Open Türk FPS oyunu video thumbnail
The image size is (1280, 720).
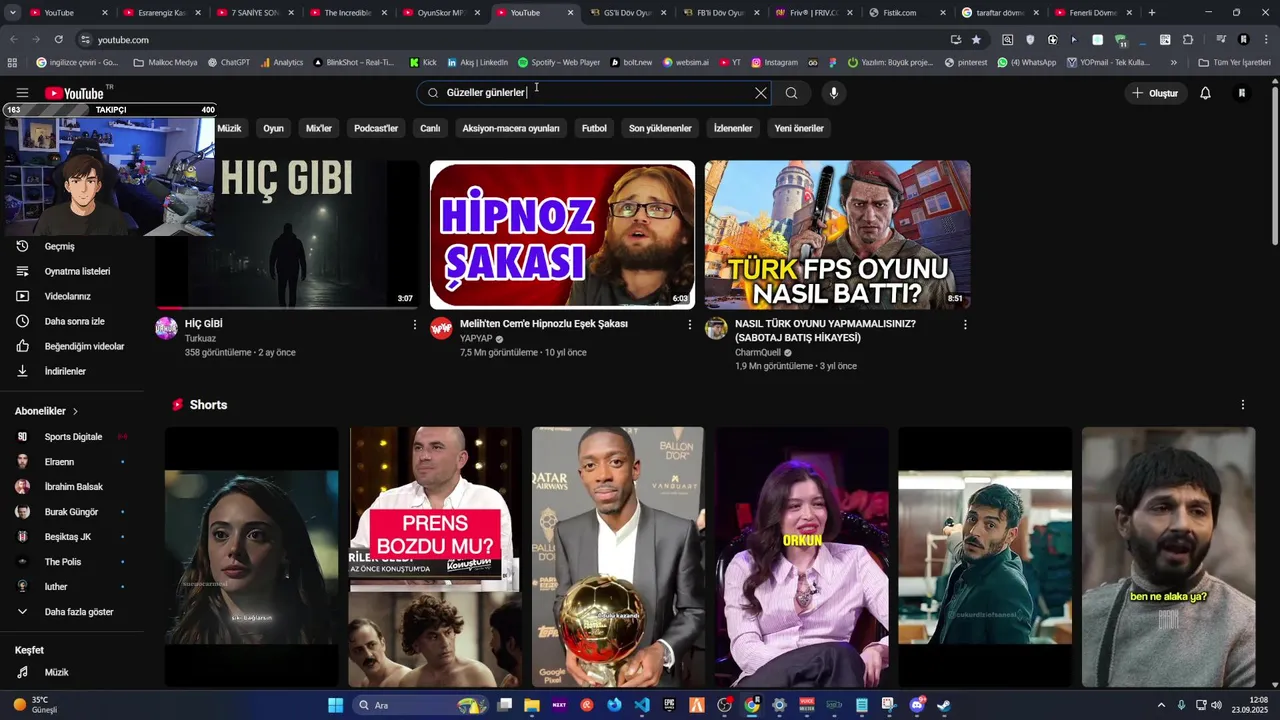[837, 235]
